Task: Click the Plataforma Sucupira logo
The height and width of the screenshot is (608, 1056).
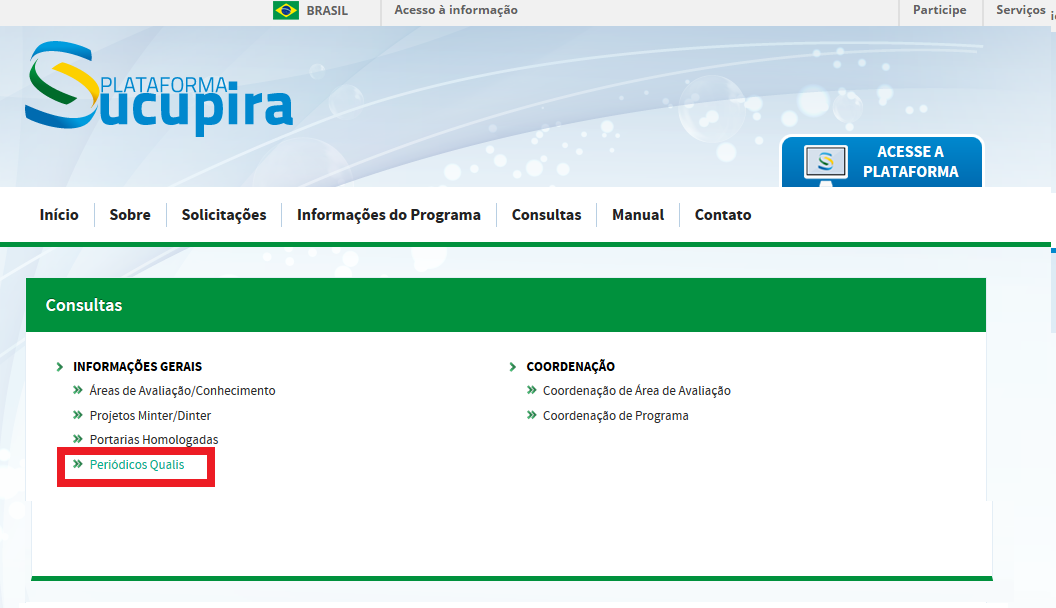Action: point(159,88)
